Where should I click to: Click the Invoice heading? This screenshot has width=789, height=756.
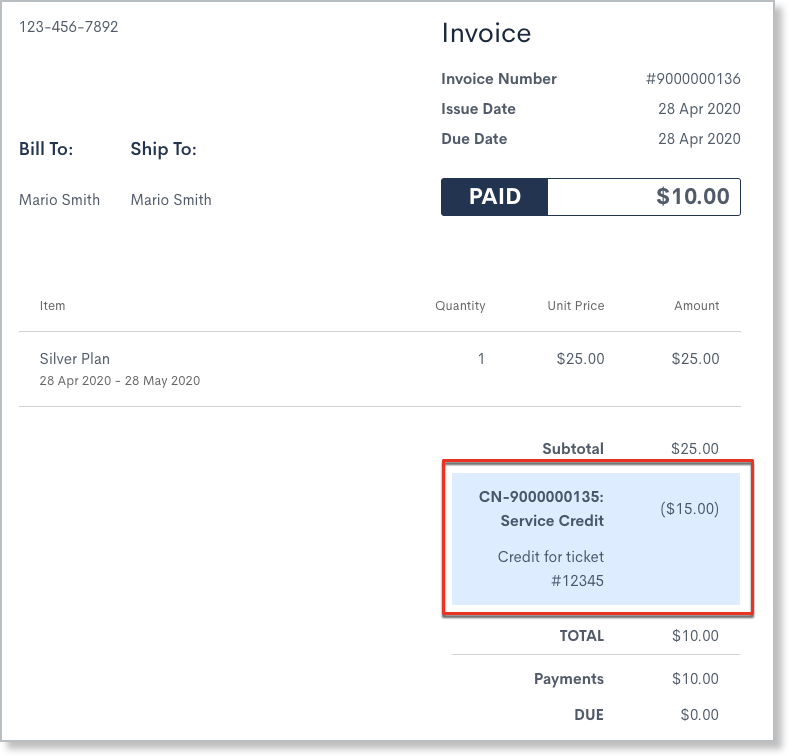(x=486, y=33)
